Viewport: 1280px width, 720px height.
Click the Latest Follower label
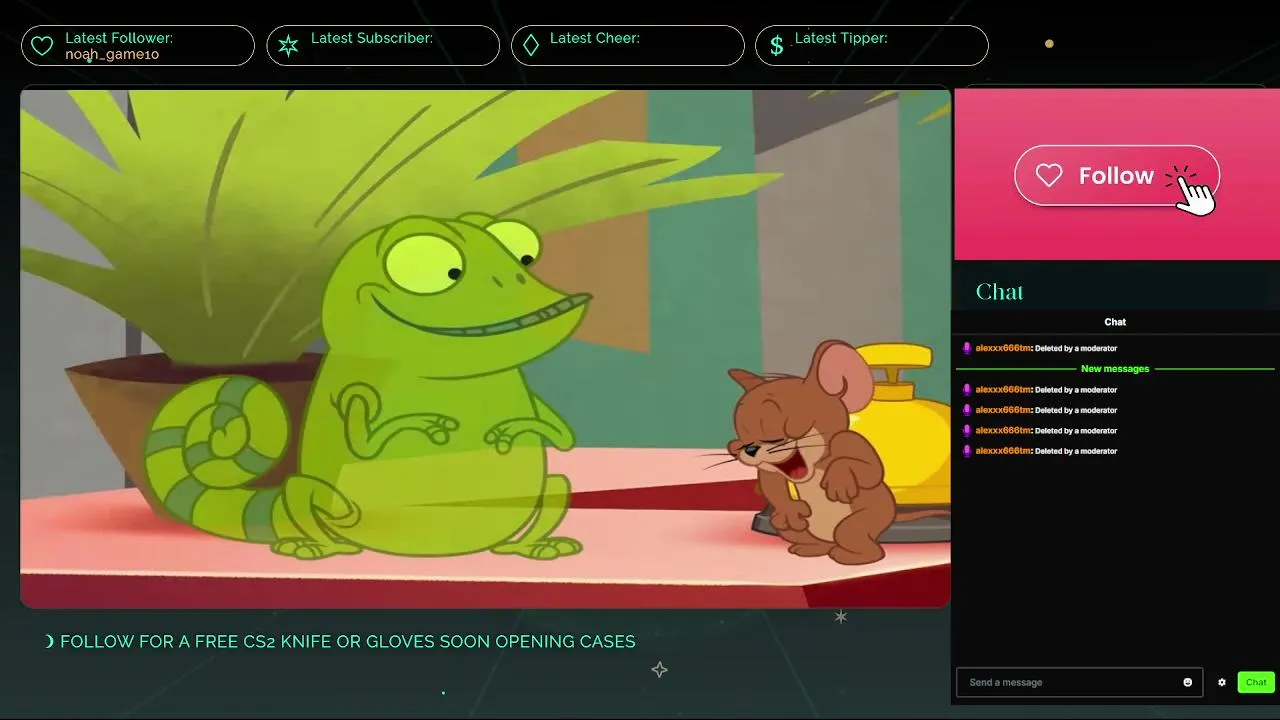click(x=119, y=38)
